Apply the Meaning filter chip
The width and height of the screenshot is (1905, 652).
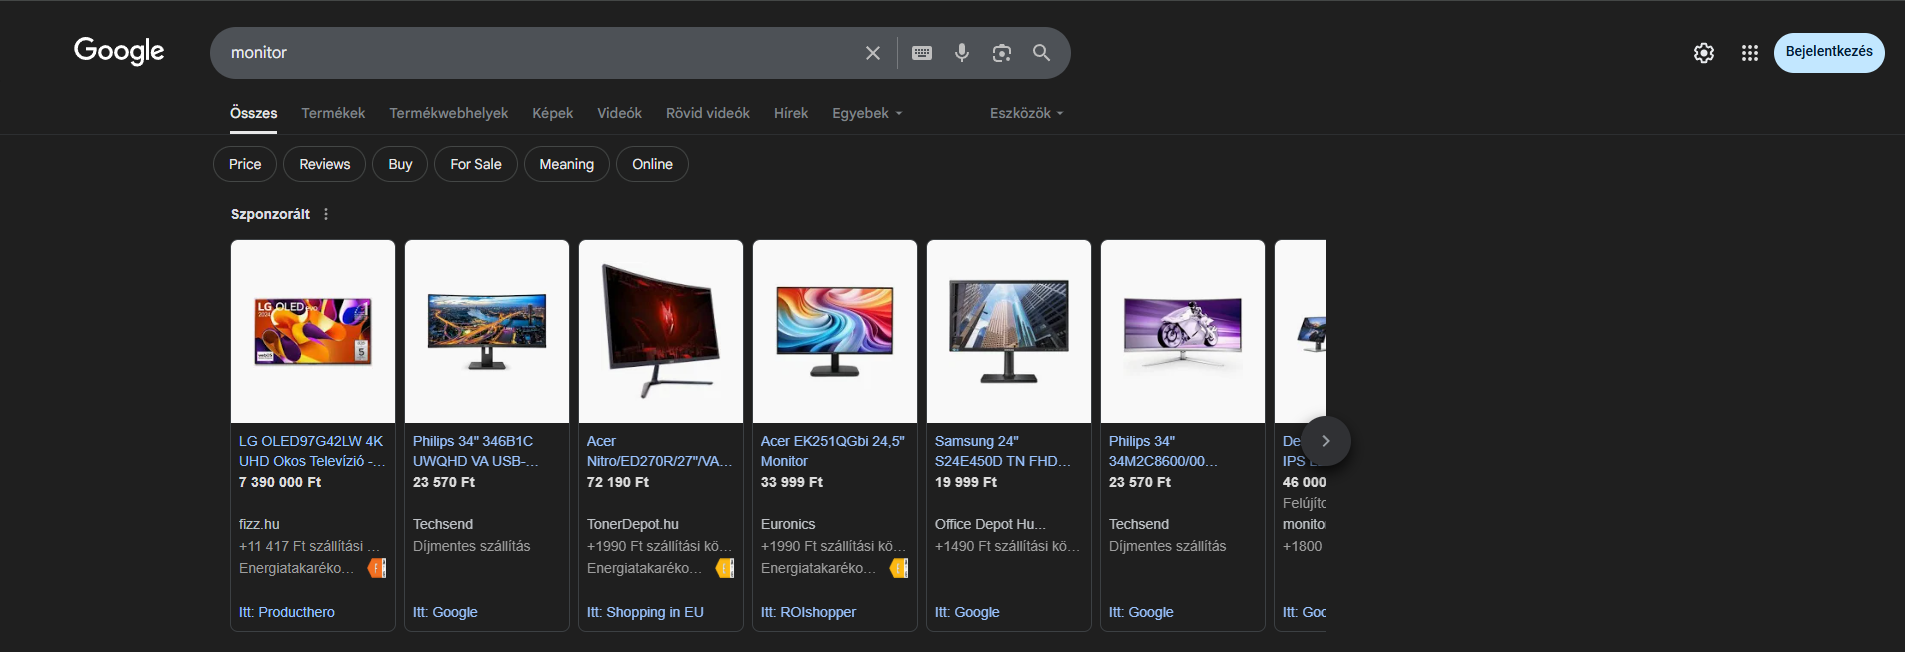(567, 164)
